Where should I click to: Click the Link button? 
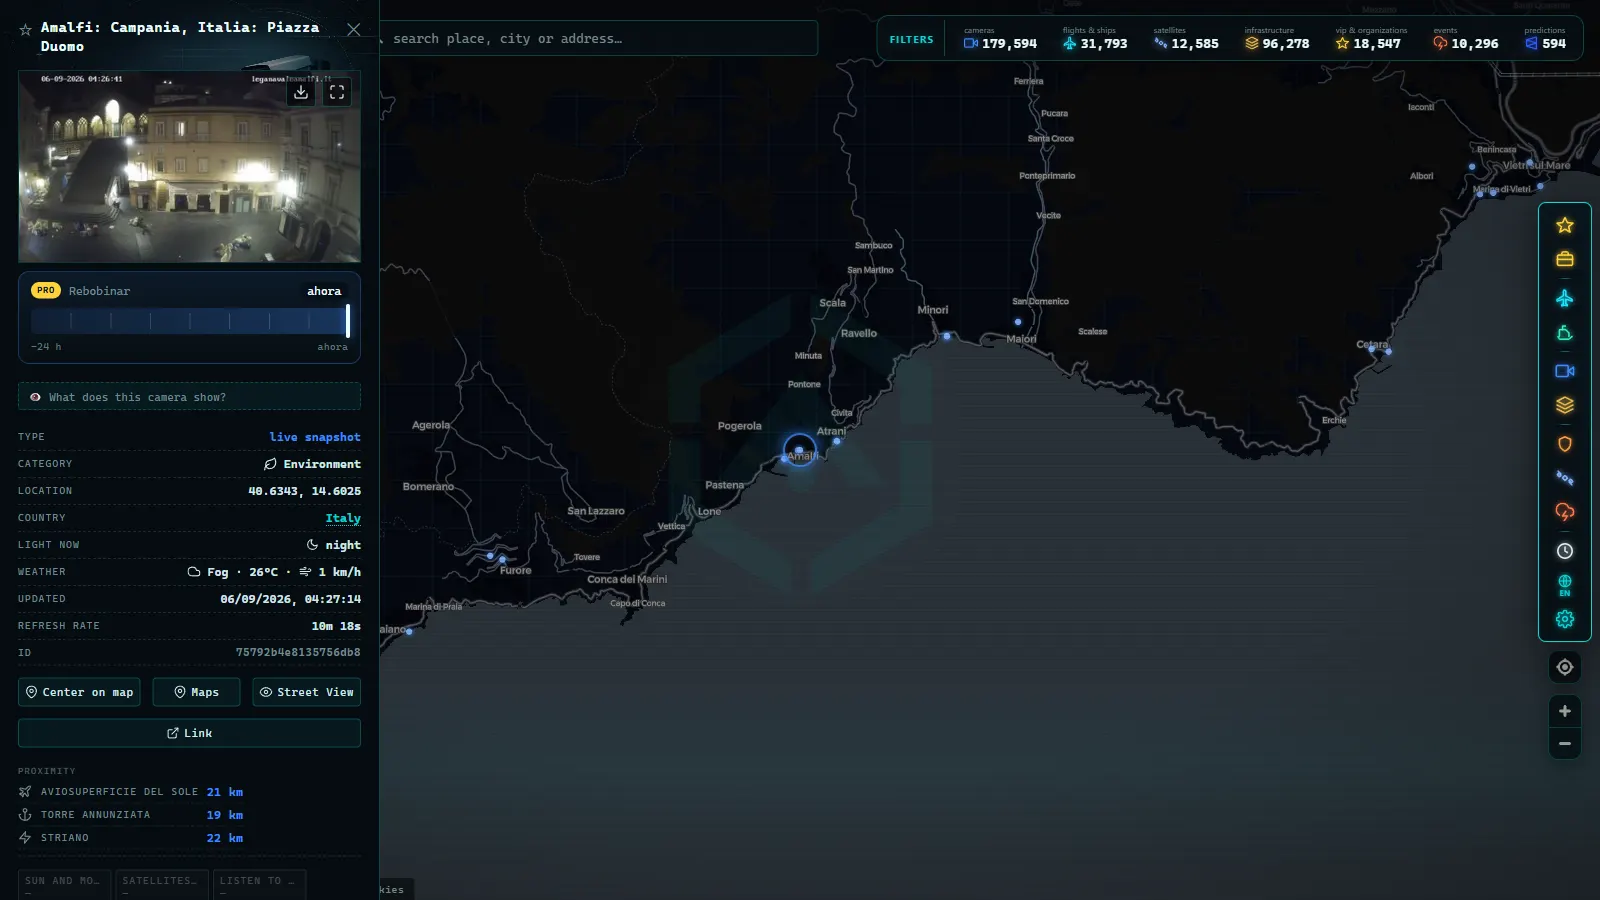(x=189, y=733)
